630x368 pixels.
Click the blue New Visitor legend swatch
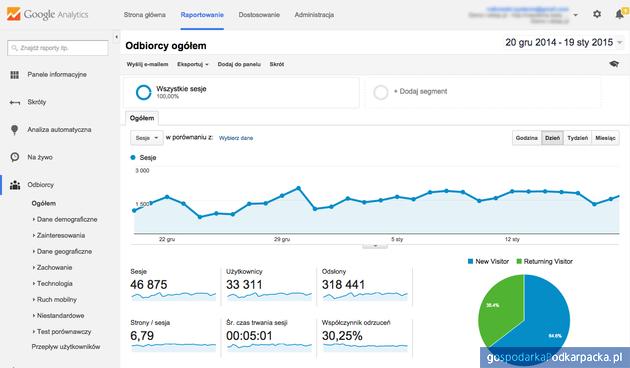tap(470, 262)
